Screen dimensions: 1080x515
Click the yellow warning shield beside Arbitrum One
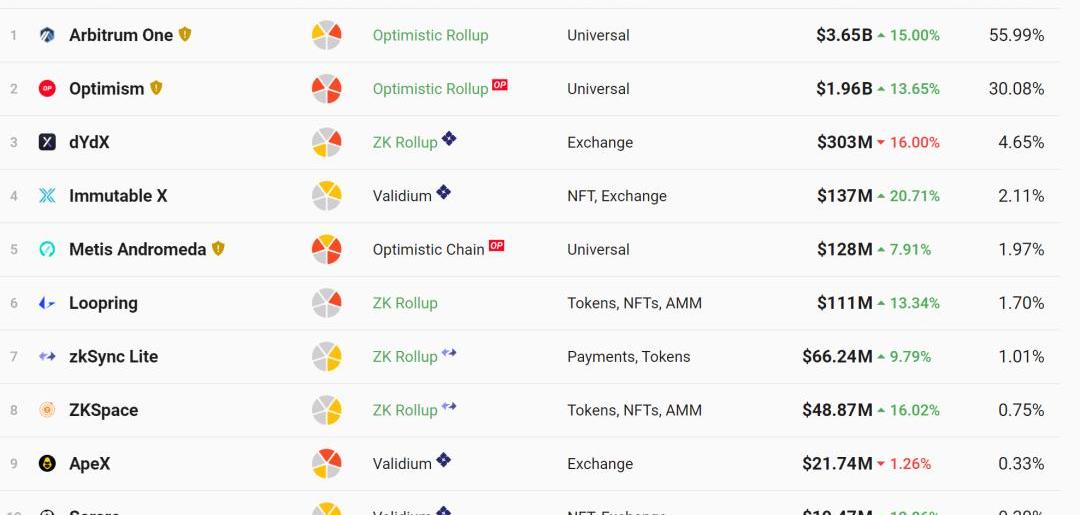(185, 34)
